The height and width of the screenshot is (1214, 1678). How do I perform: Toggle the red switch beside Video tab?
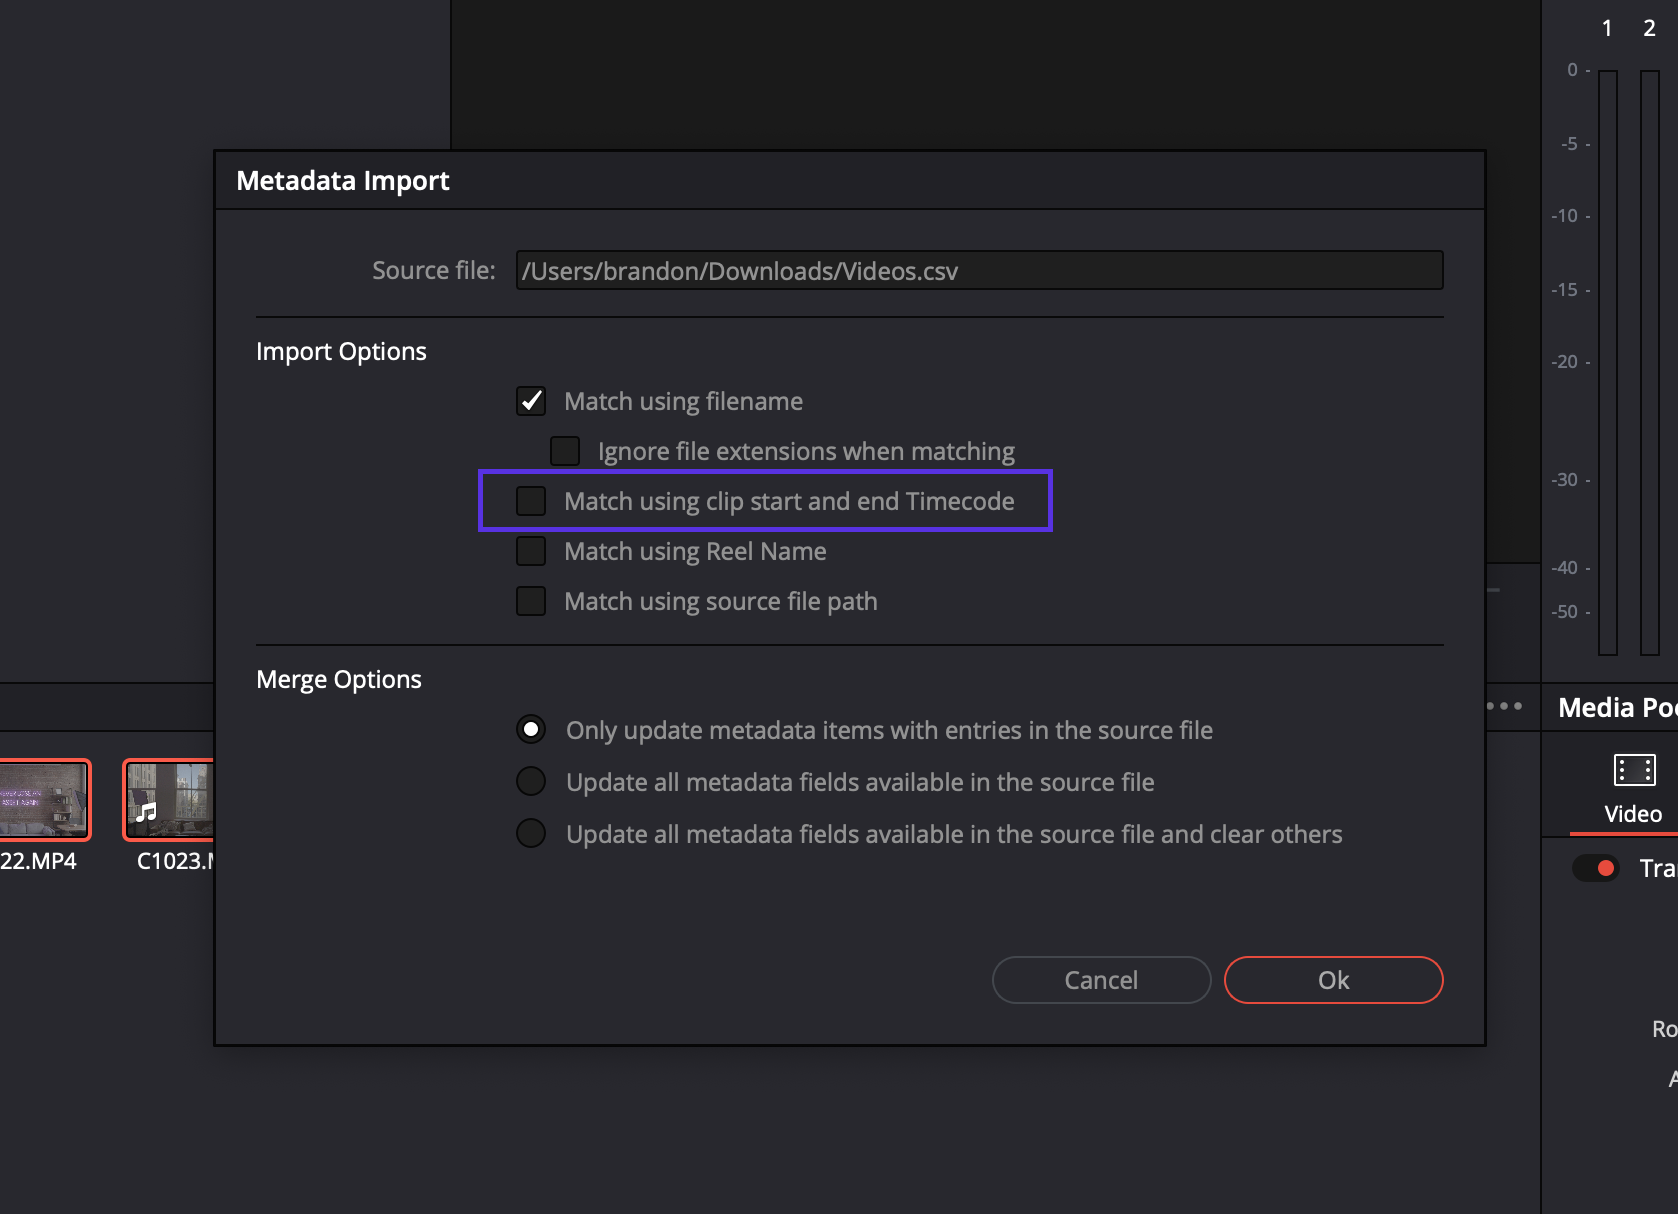[1596, 868]
